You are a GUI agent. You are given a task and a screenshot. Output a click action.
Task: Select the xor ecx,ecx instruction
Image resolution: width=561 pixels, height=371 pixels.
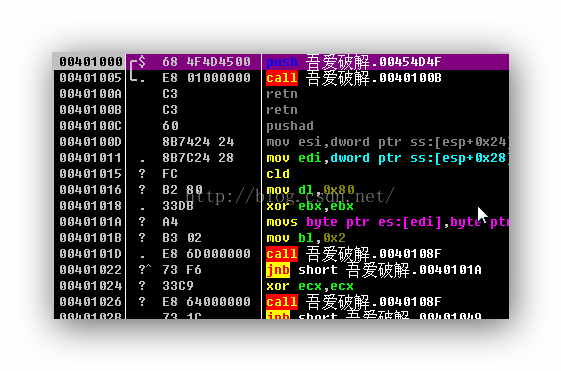(x=310, y=286)
